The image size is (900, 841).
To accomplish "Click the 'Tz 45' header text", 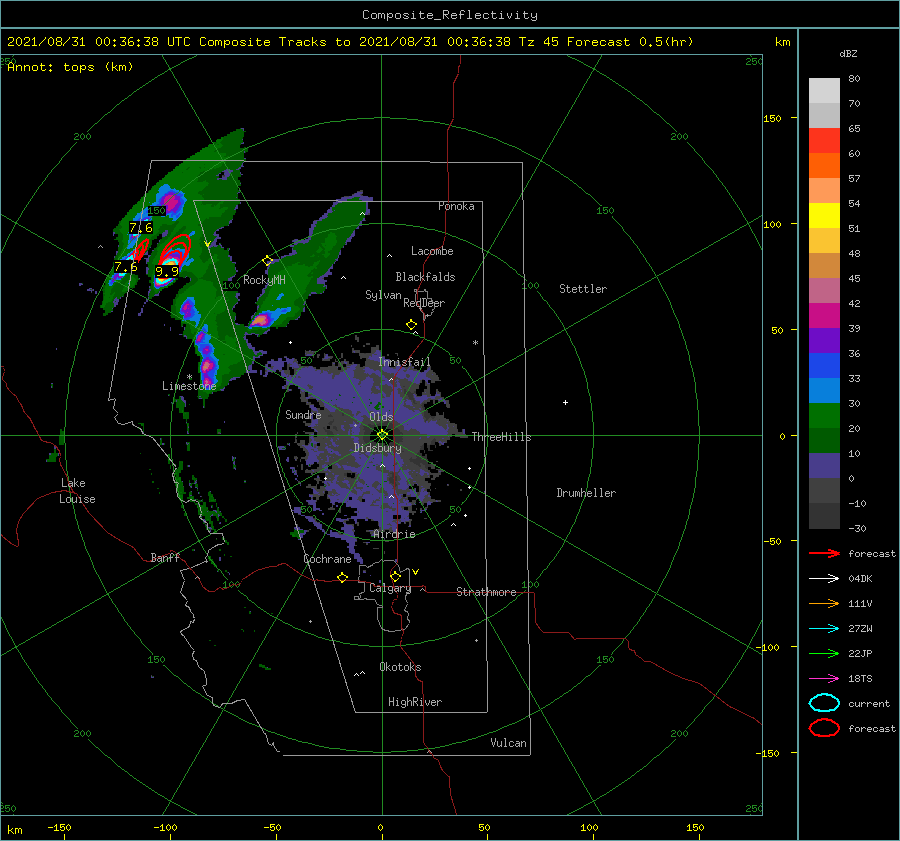I will (539, 42).
